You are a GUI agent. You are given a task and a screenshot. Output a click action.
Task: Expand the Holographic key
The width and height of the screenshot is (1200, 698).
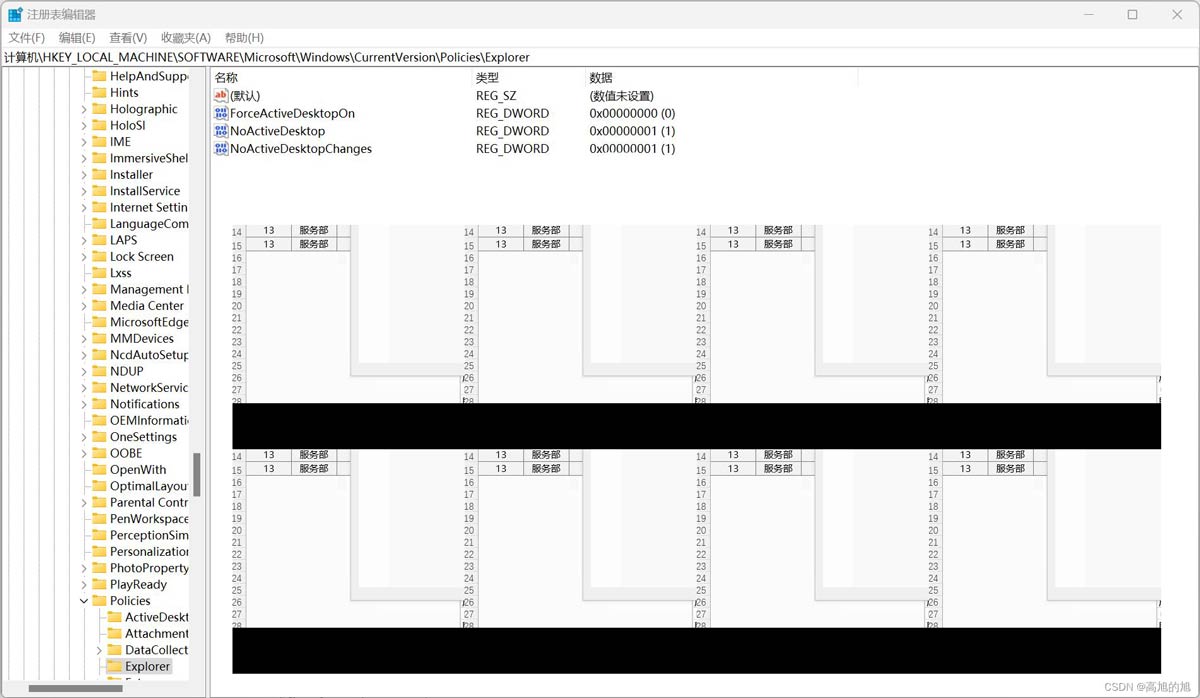(x=84, y=110)
